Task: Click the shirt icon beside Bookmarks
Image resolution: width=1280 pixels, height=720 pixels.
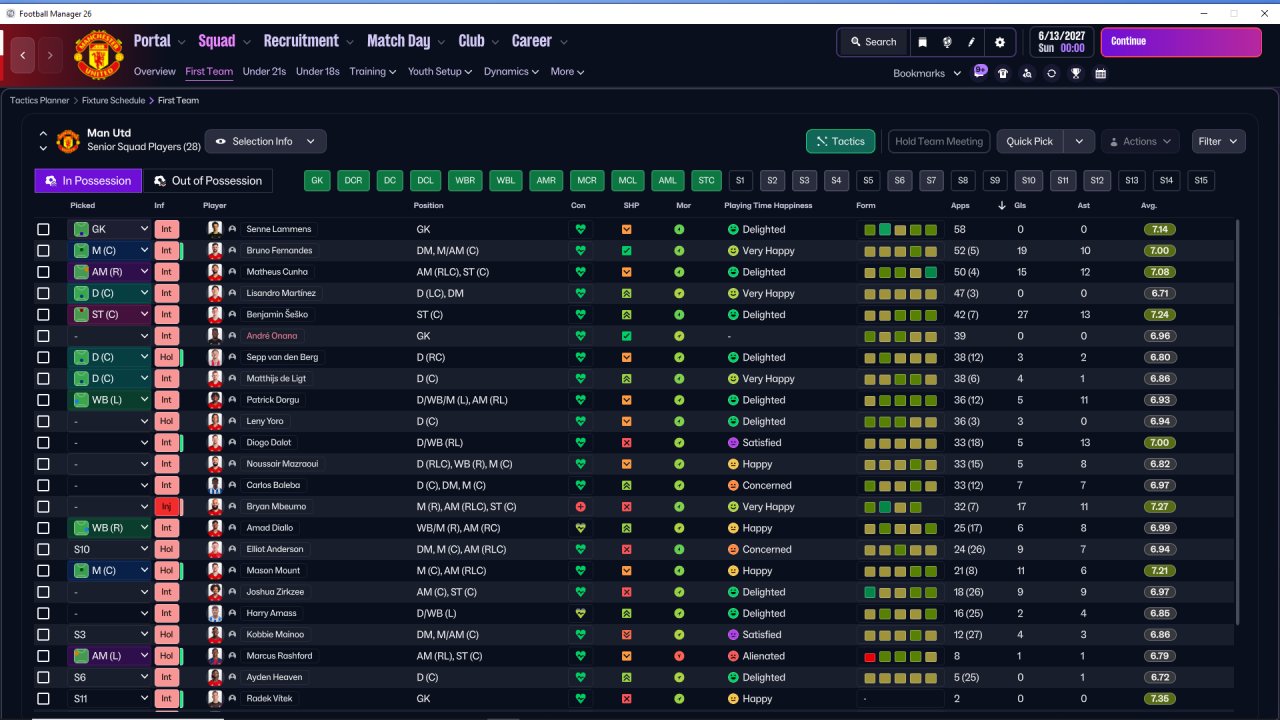Action: [x=1003, y=73]
